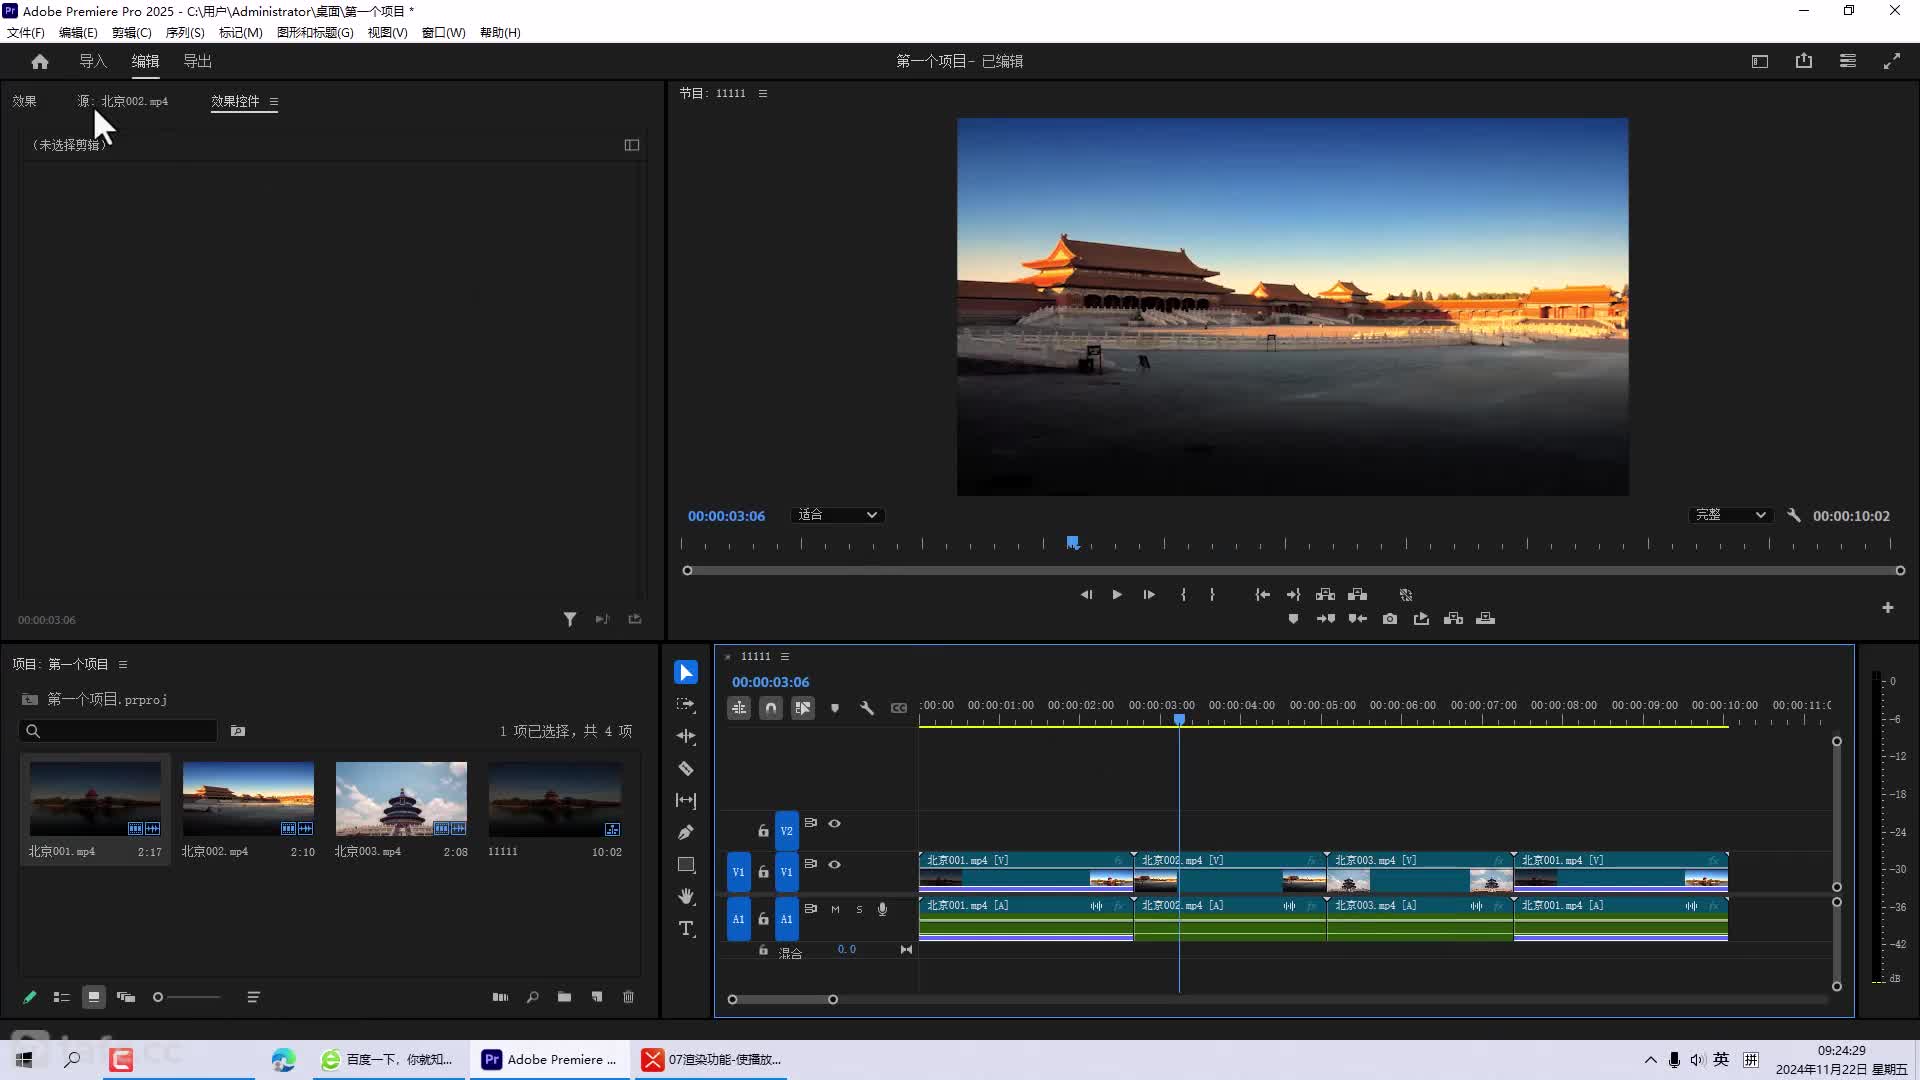Enable voice-over record on A1
Screen dimensions: 1920x1080
point(882,909)
